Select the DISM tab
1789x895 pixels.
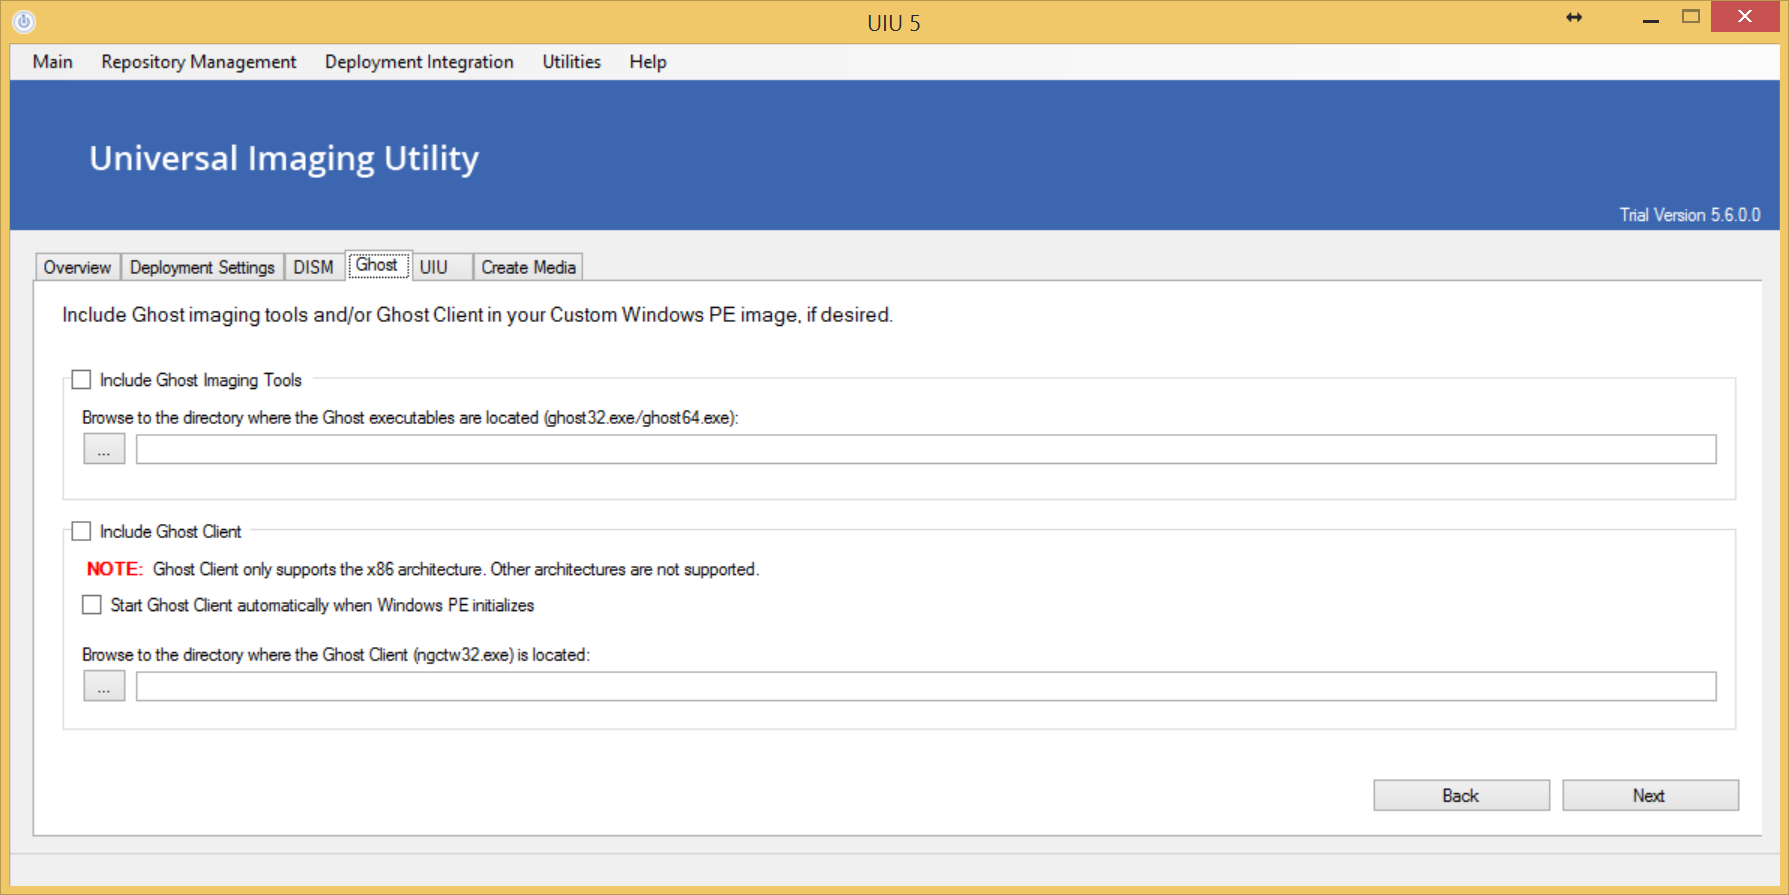[x=313, y=268]
